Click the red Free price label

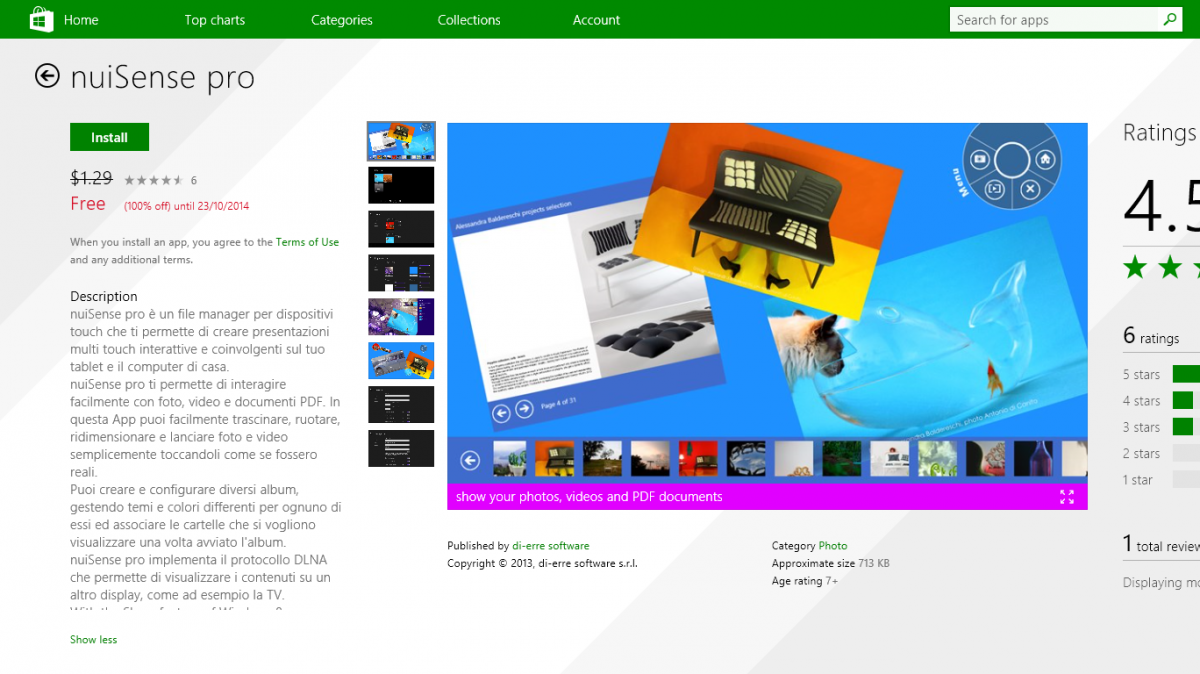click(88, 204)
